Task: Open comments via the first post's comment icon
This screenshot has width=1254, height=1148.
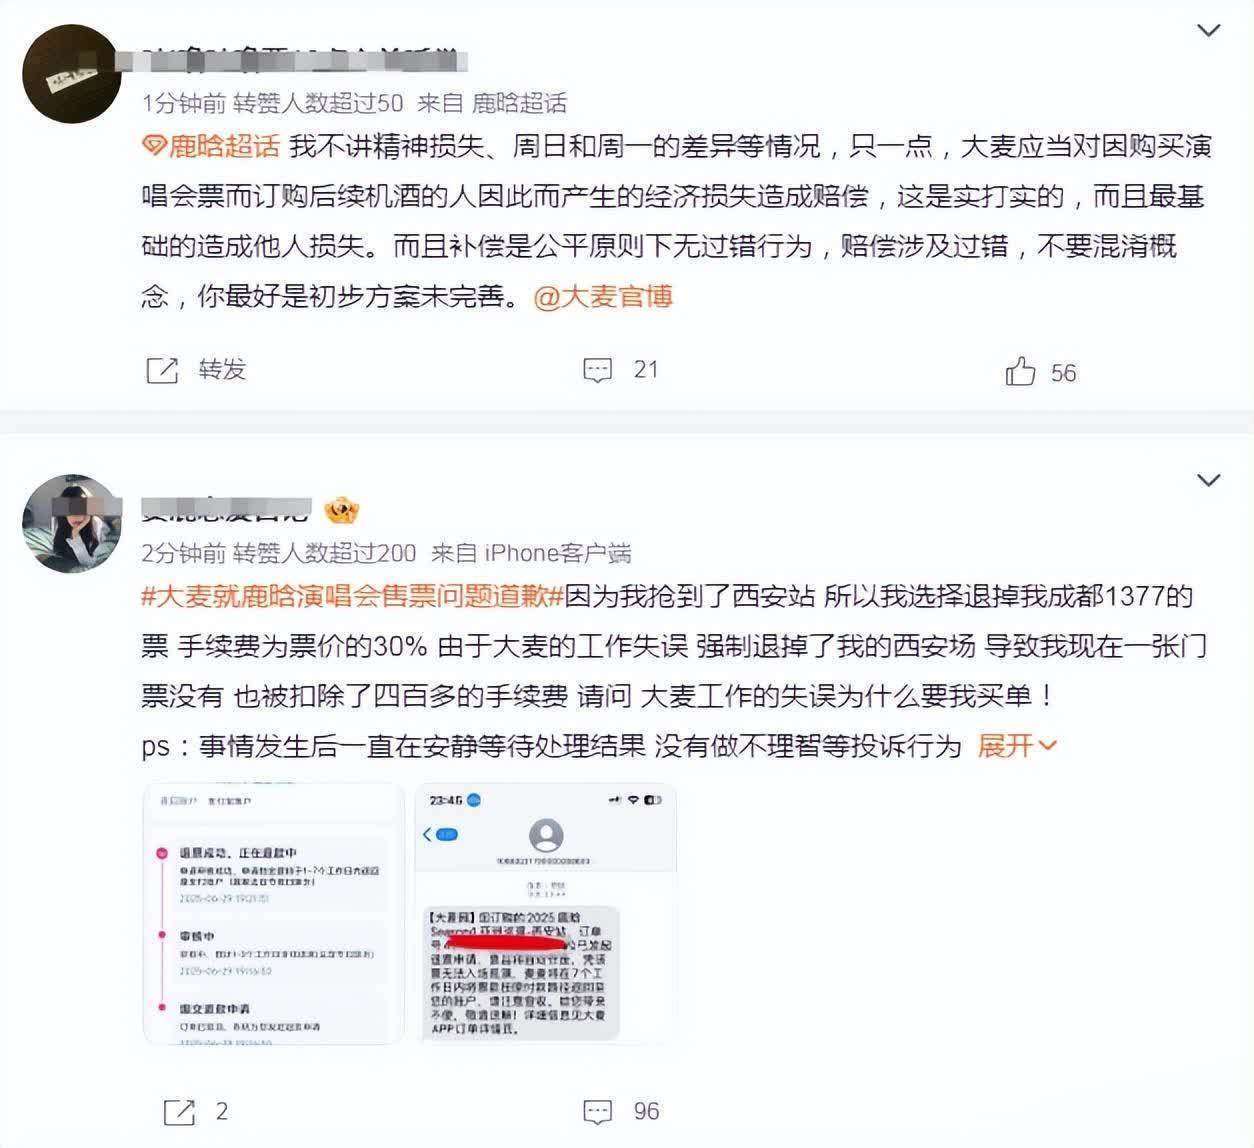Action: (x=597, y=371)
